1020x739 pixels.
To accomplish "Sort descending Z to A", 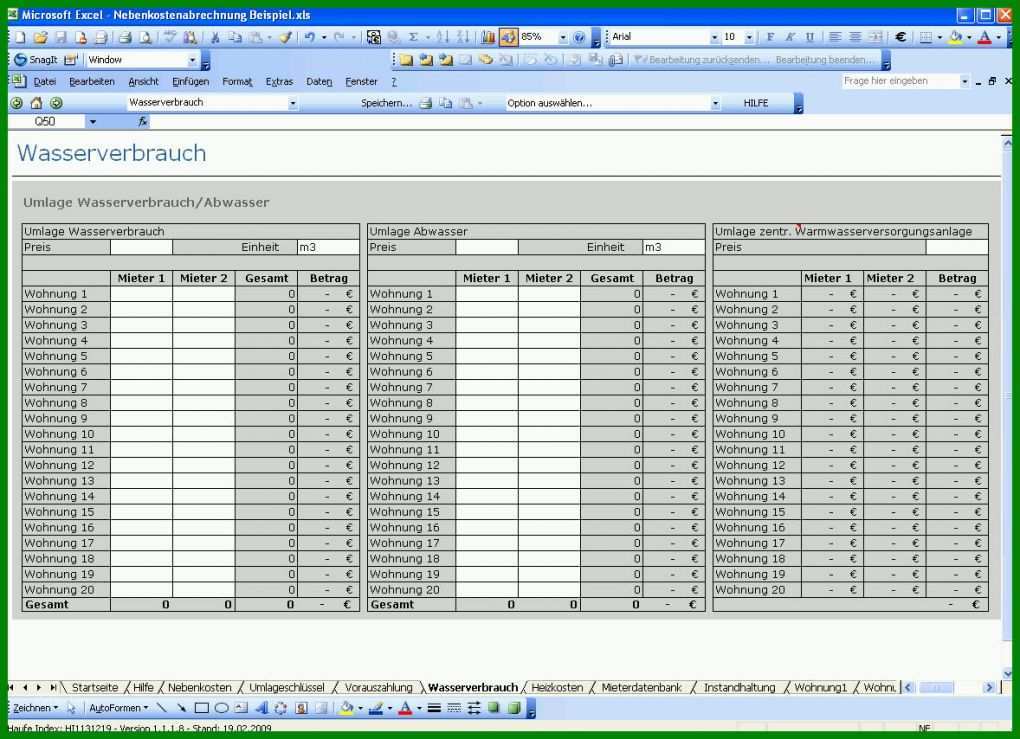I will click(x=463, y=37).
